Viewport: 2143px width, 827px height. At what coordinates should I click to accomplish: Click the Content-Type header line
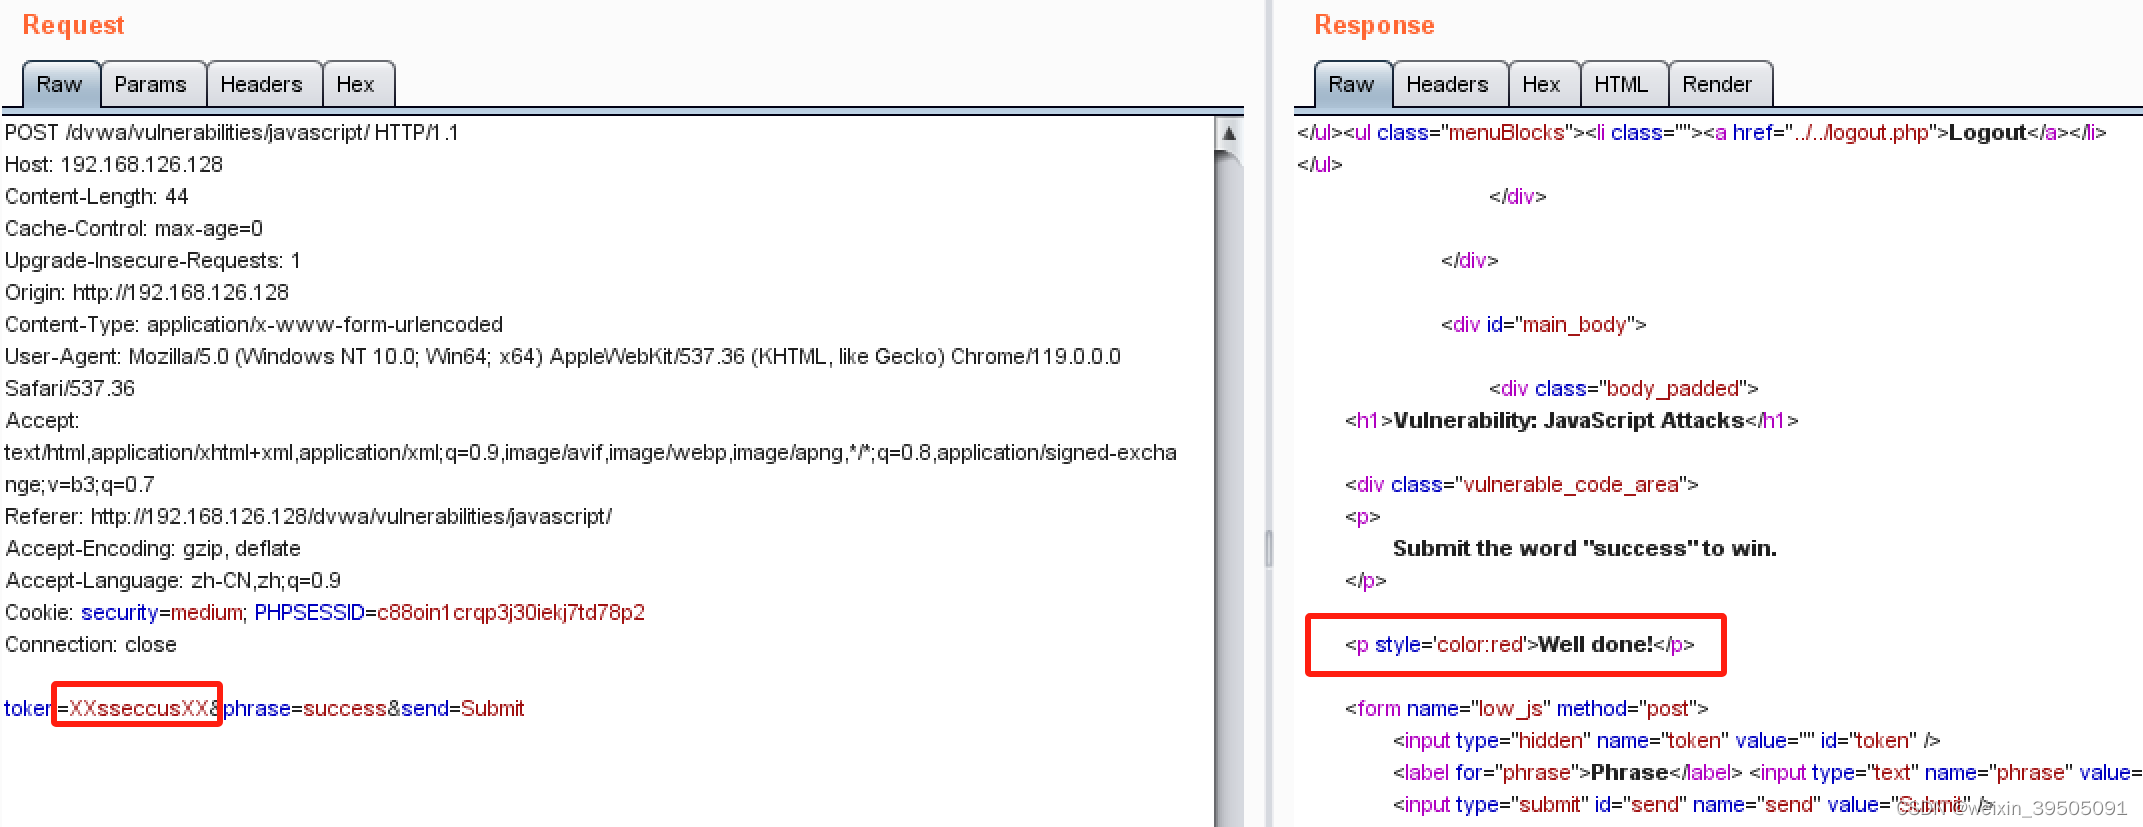coord(254,325)
